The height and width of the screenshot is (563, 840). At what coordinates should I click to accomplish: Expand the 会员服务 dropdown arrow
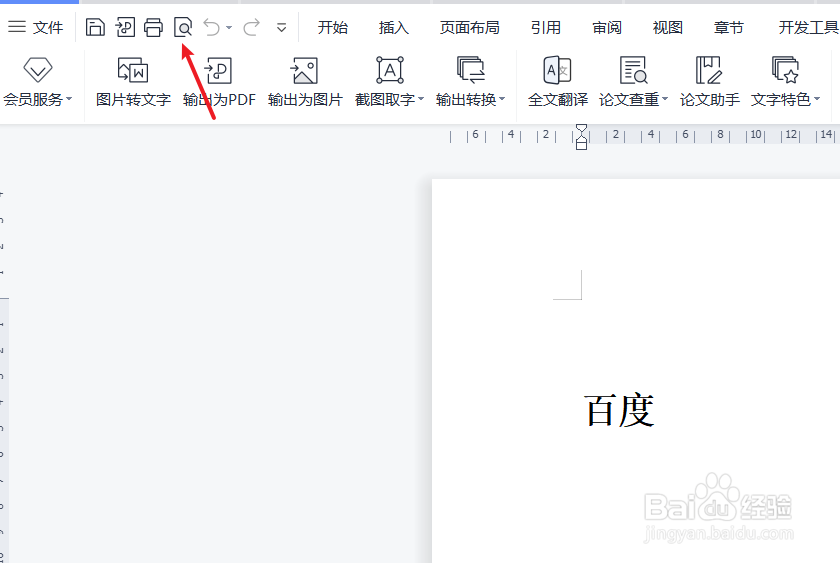(x=69, y=99)
